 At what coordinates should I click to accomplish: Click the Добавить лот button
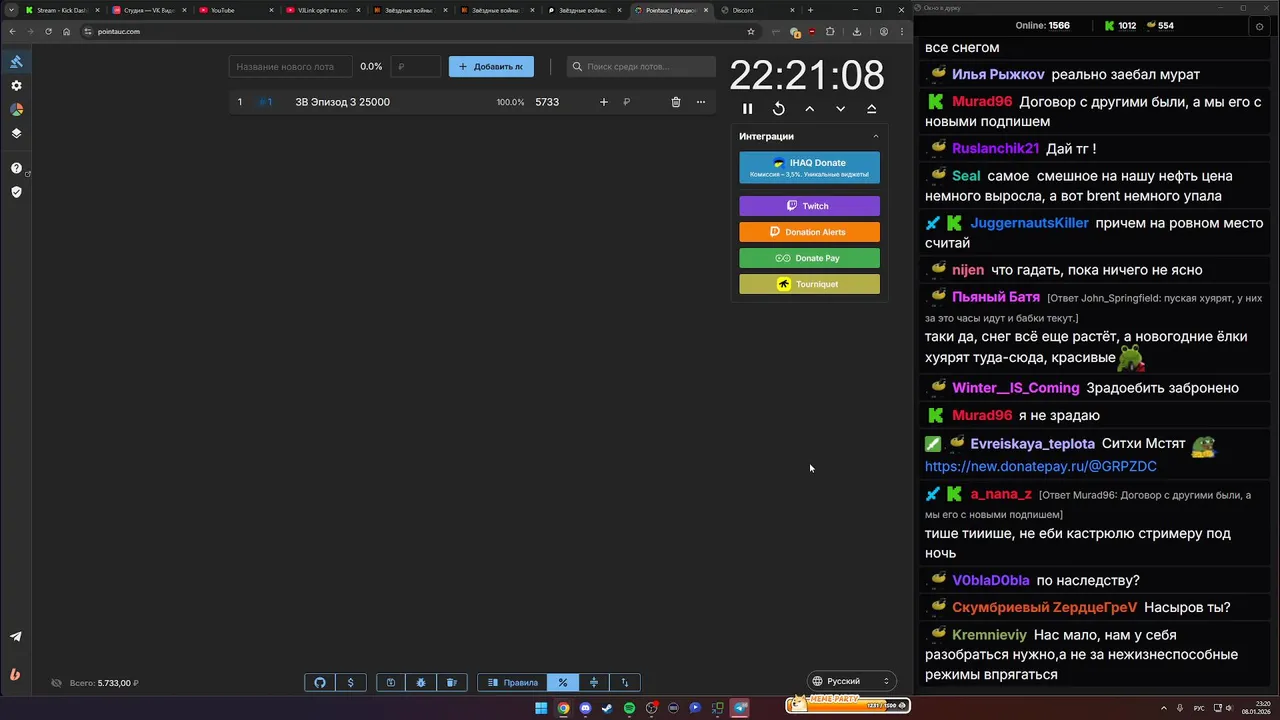(x=491, y=67)
